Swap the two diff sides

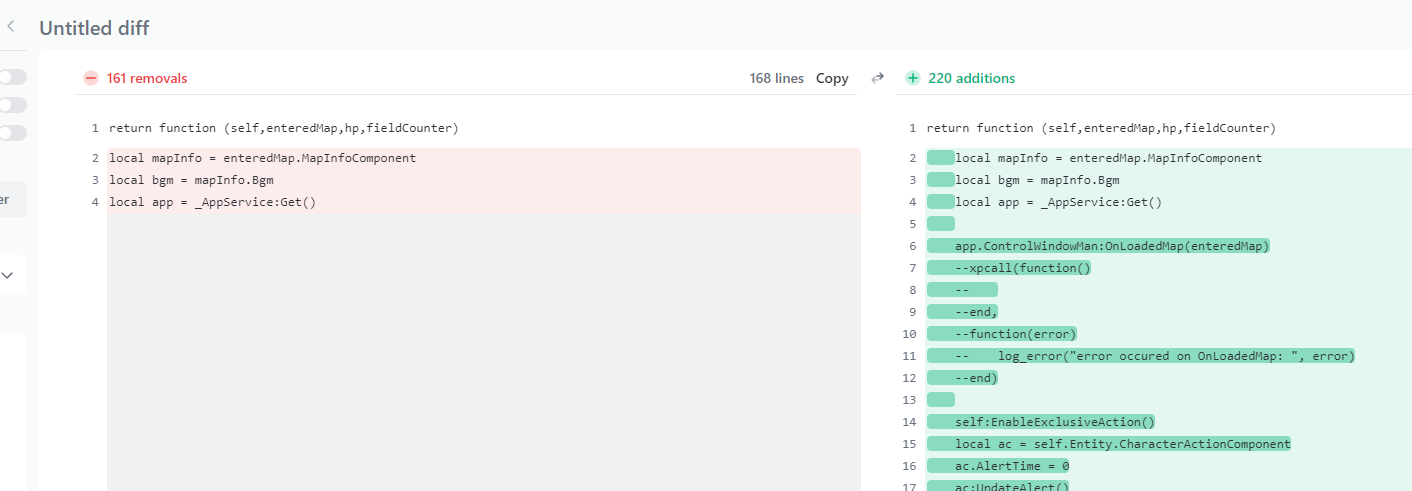pyautogui.click(x=878, y=78)
